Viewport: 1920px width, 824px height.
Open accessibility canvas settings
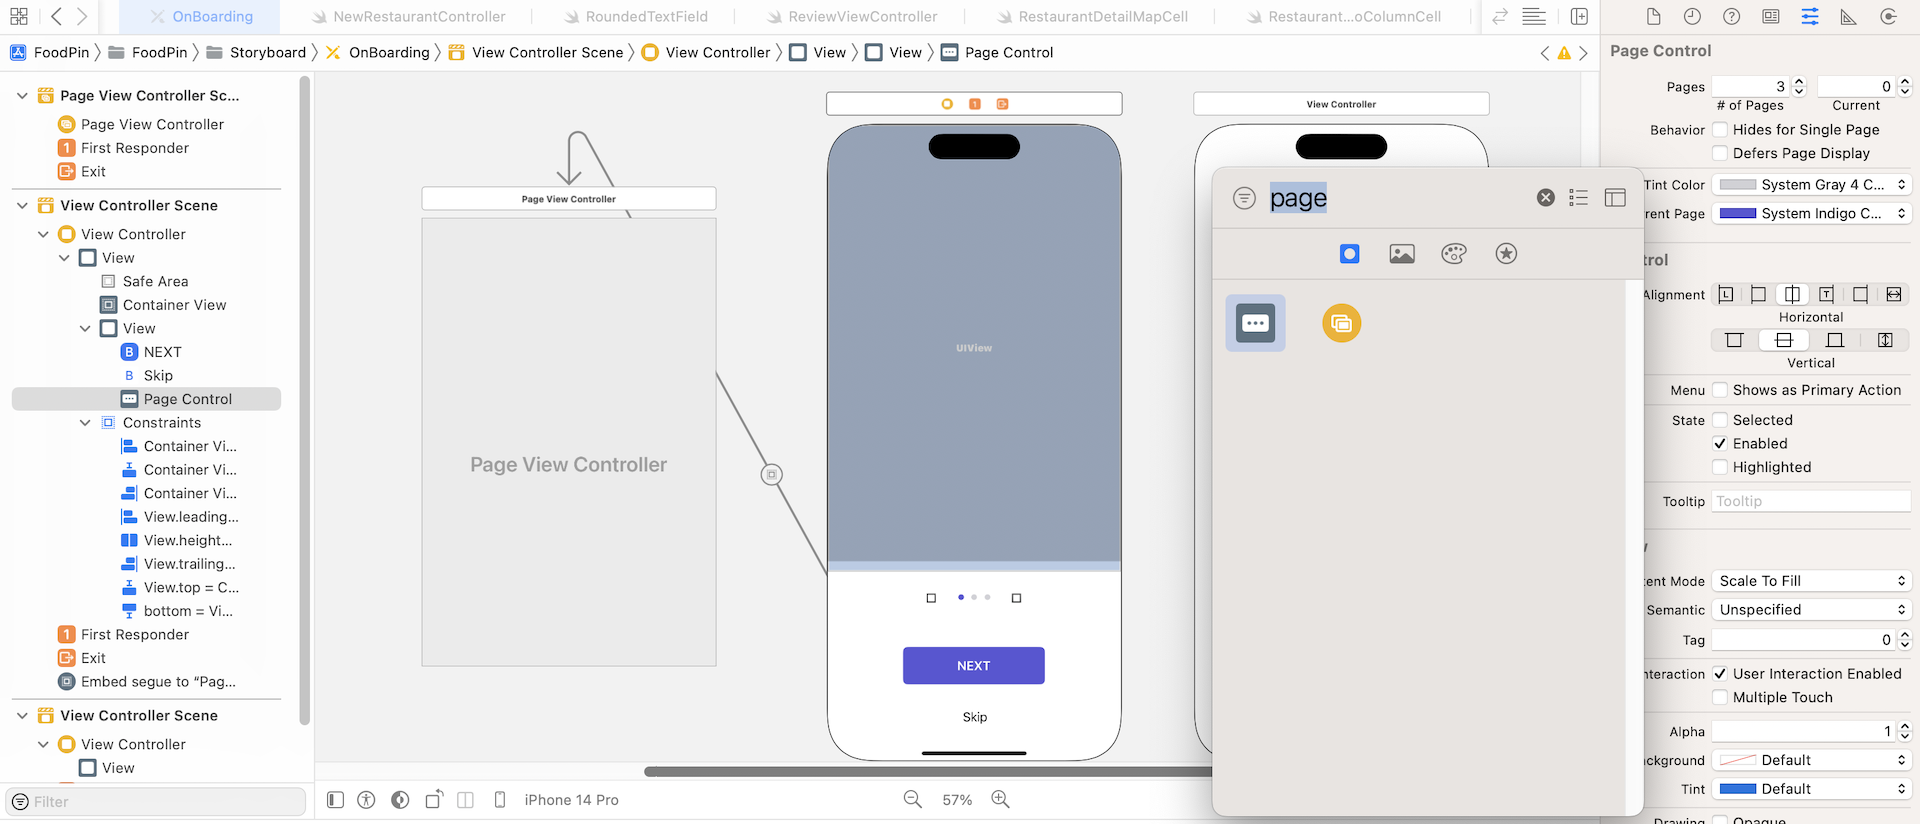366,800
